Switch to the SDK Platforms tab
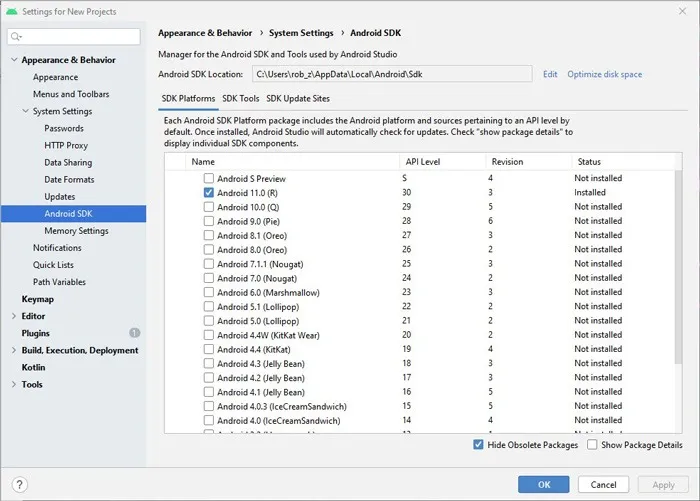This screenshot has width=700, height=501. [188, 99]
